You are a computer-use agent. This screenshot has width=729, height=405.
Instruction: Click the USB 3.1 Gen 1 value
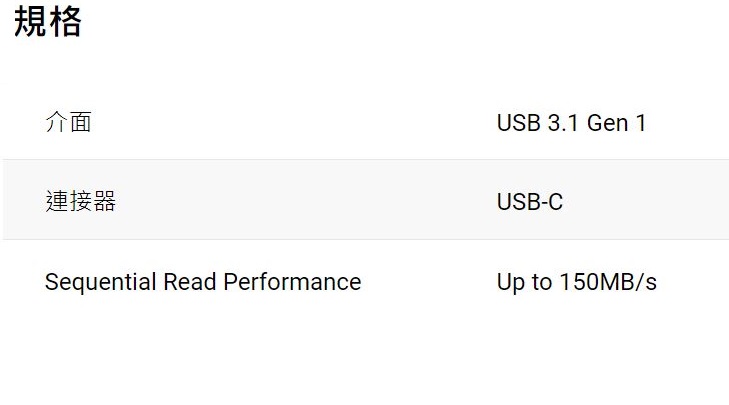571,123
